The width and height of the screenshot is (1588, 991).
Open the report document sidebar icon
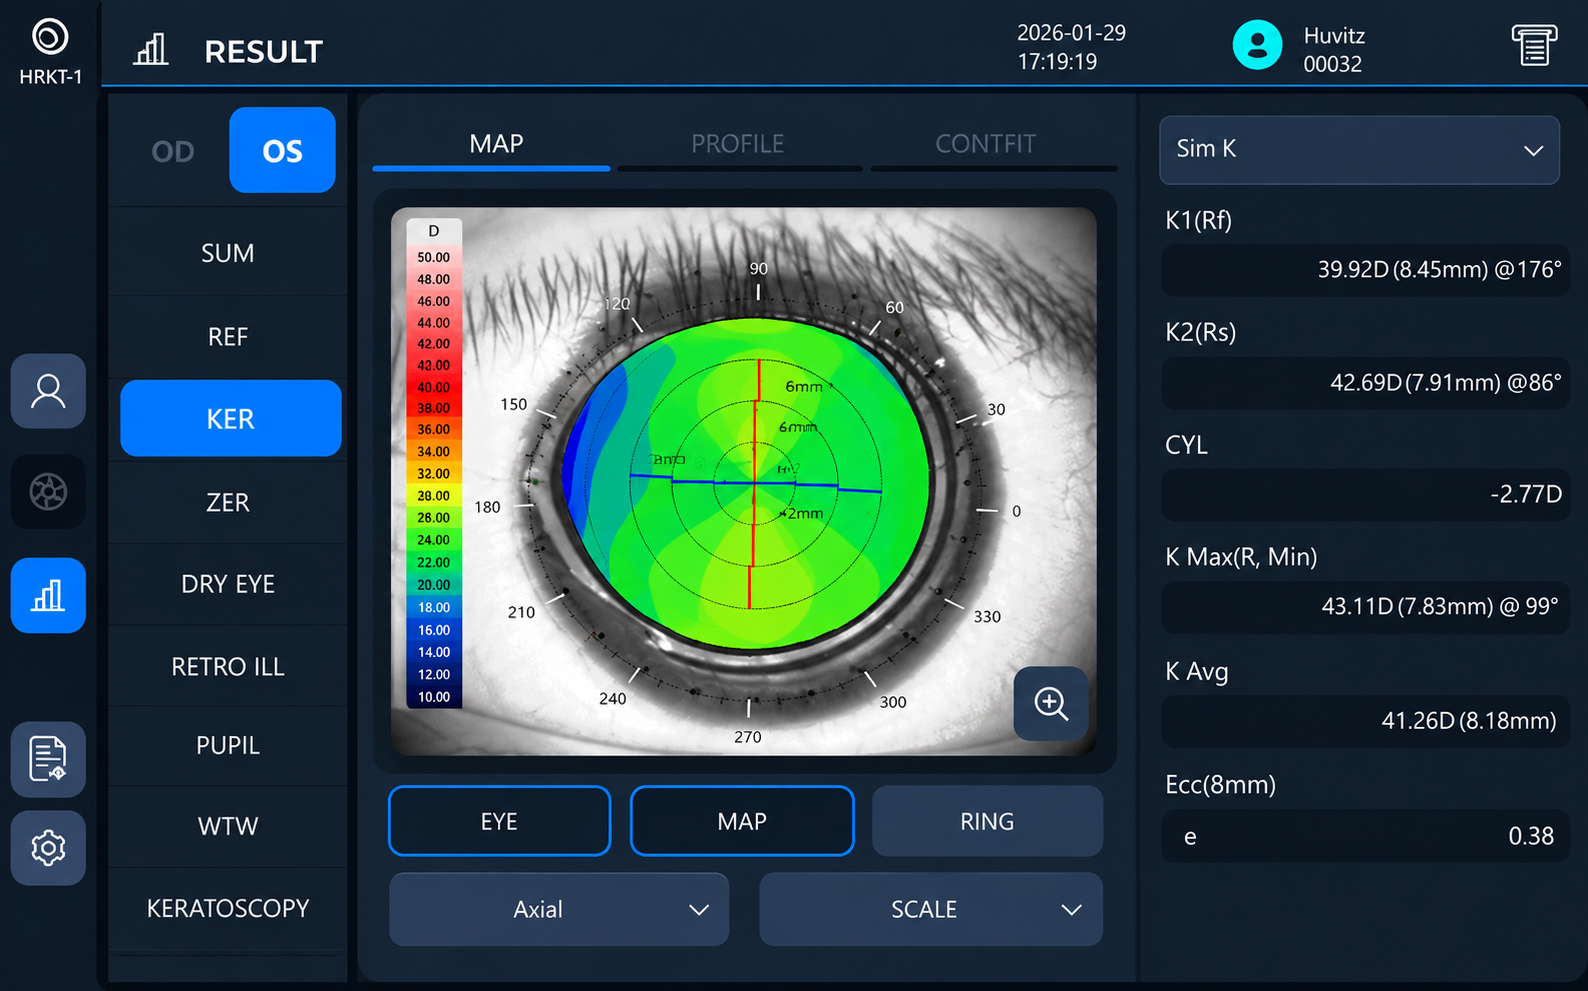click(x=48, y=759)
